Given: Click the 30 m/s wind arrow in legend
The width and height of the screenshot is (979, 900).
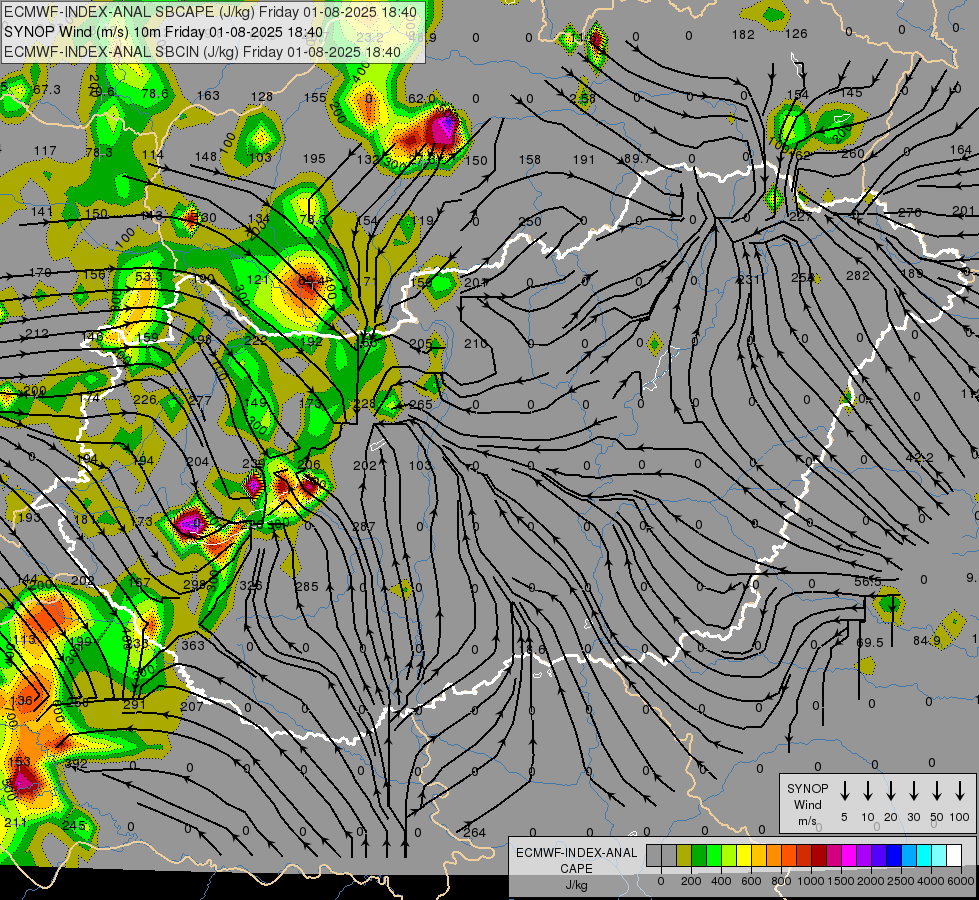Looking at the screenshot, I should coord(914,791).
